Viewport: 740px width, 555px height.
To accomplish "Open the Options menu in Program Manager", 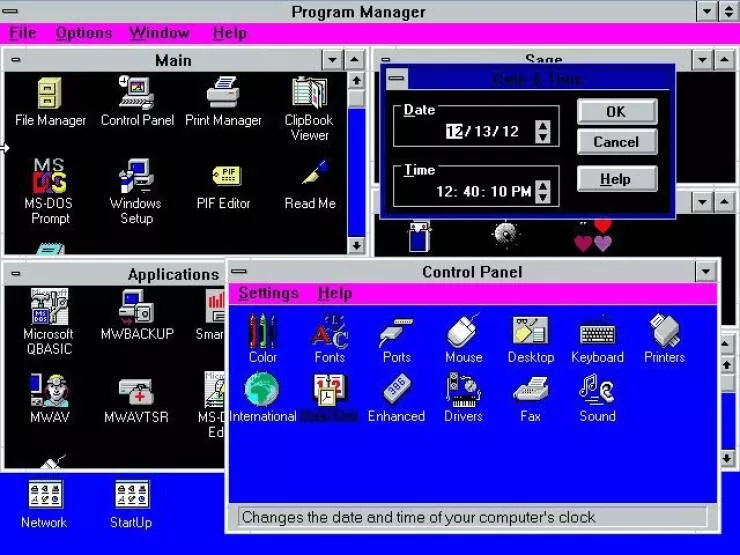I will coord(84,33).
